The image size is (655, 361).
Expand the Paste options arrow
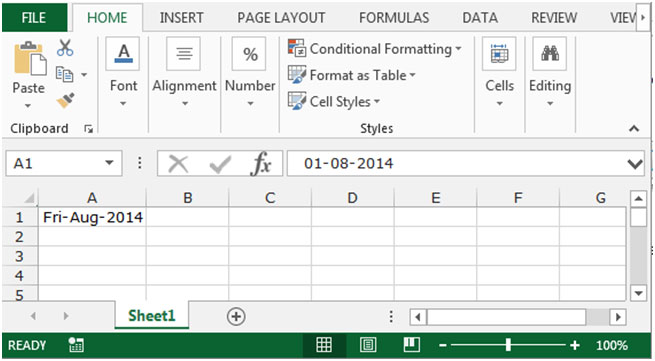click(x=28, y=106)
